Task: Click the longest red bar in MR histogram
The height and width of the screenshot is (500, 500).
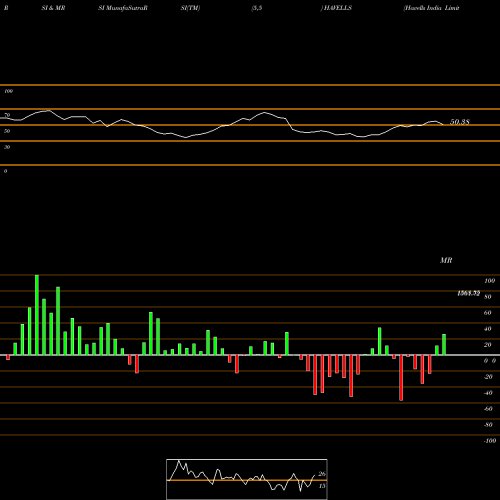Action: (401, 378)
